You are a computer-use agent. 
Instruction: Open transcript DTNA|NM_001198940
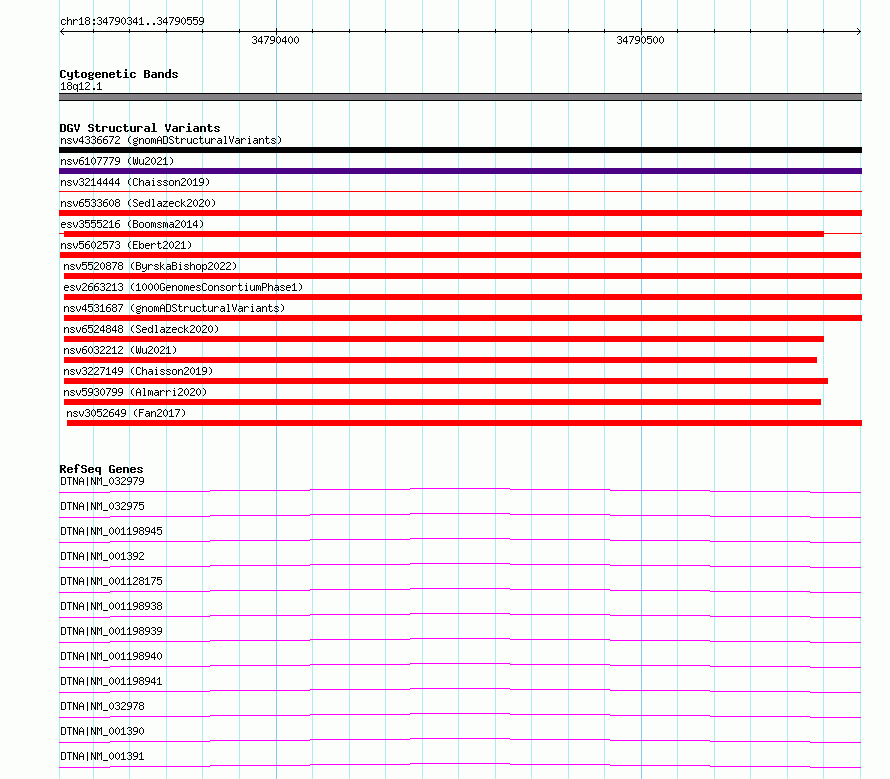coord(111,656)
